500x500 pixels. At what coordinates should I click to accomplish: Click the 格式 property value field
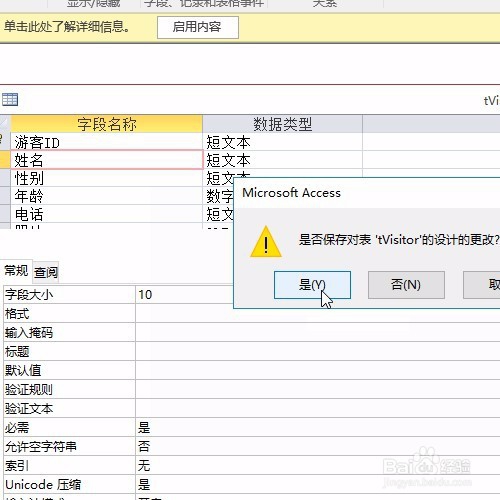[x=318, y=314]
